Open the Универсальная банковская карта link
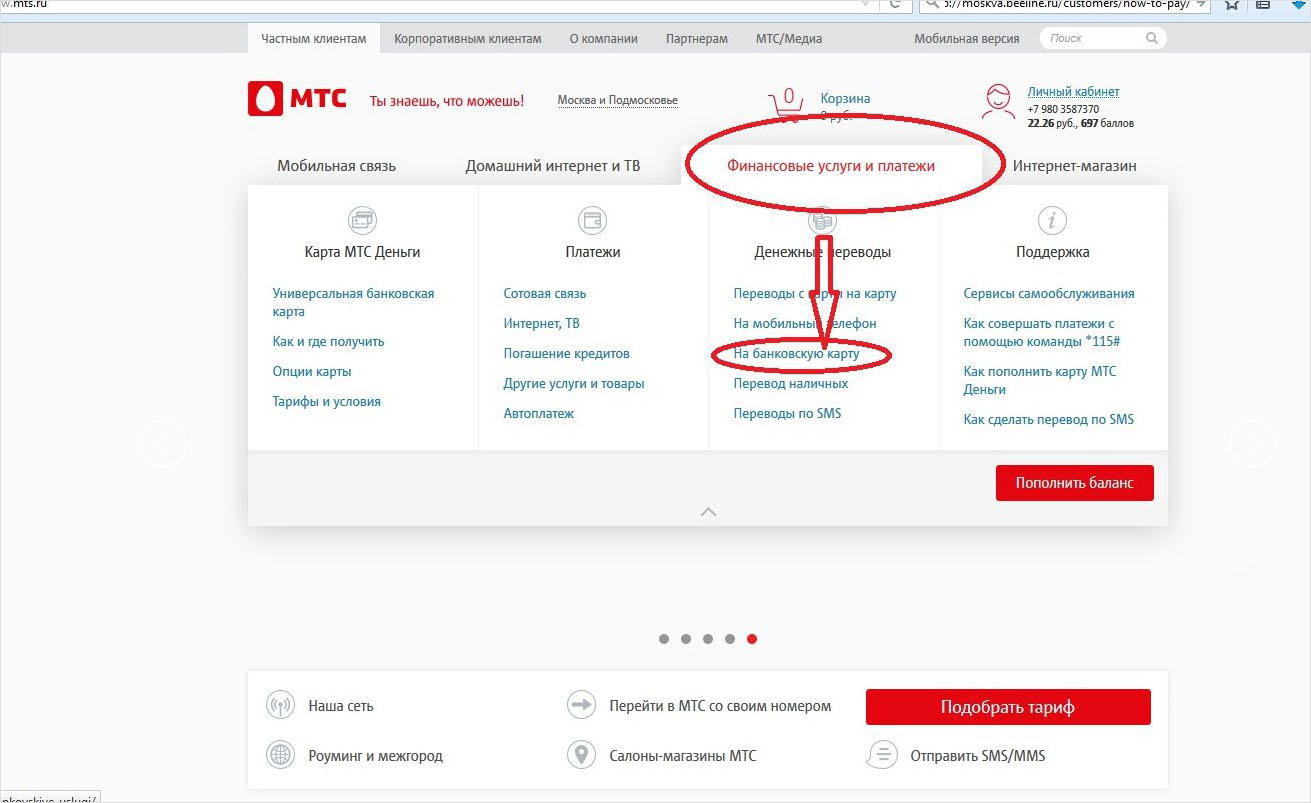1311x803 pixels. tap(354, 303)
